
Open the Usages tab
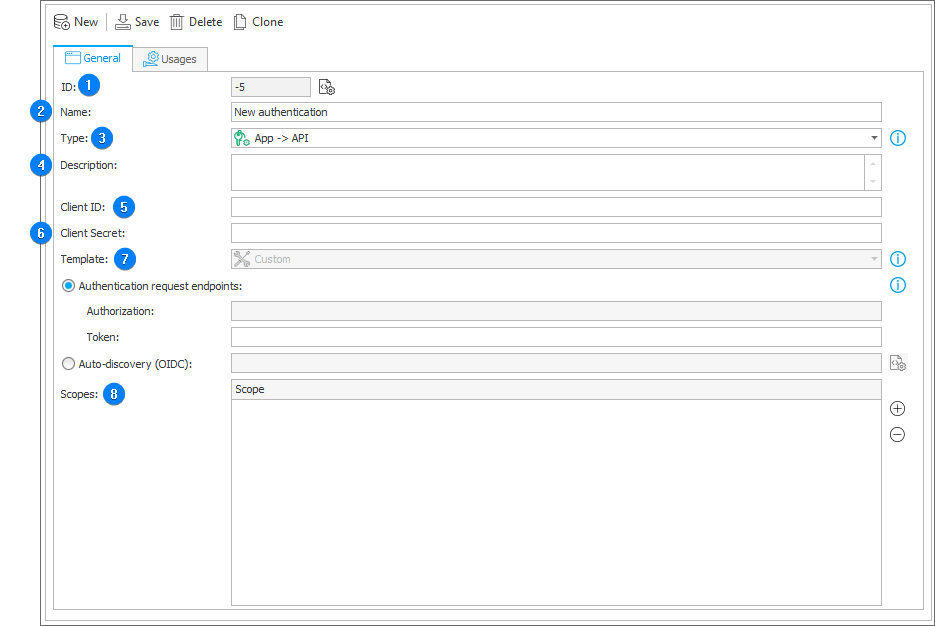(170, 59)
